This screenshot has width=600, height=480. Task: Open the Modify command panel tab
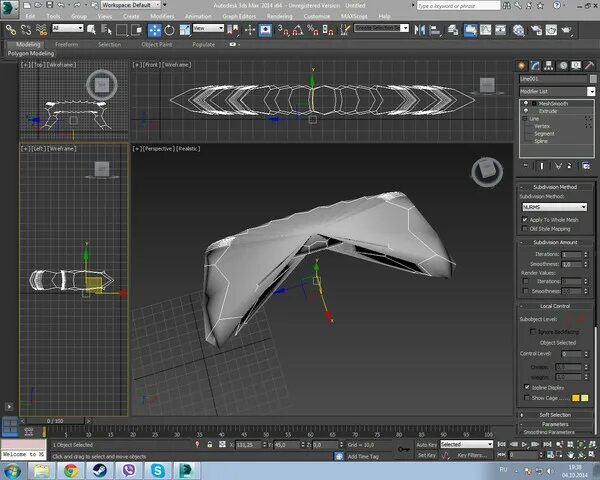tap(535, 66)
